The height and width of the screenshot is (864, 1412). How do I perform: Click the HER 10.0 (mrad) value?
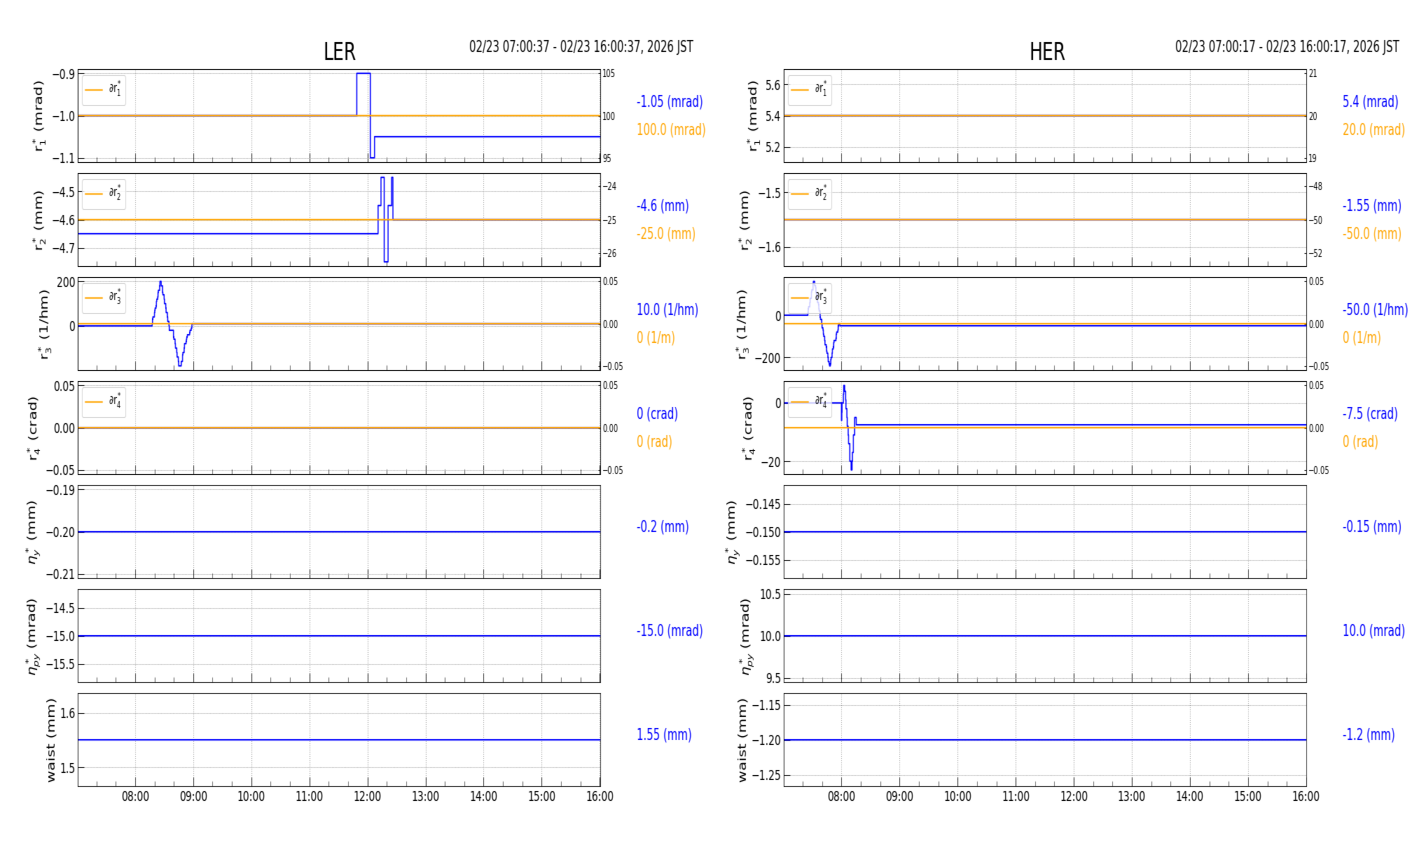(1373, 631)
